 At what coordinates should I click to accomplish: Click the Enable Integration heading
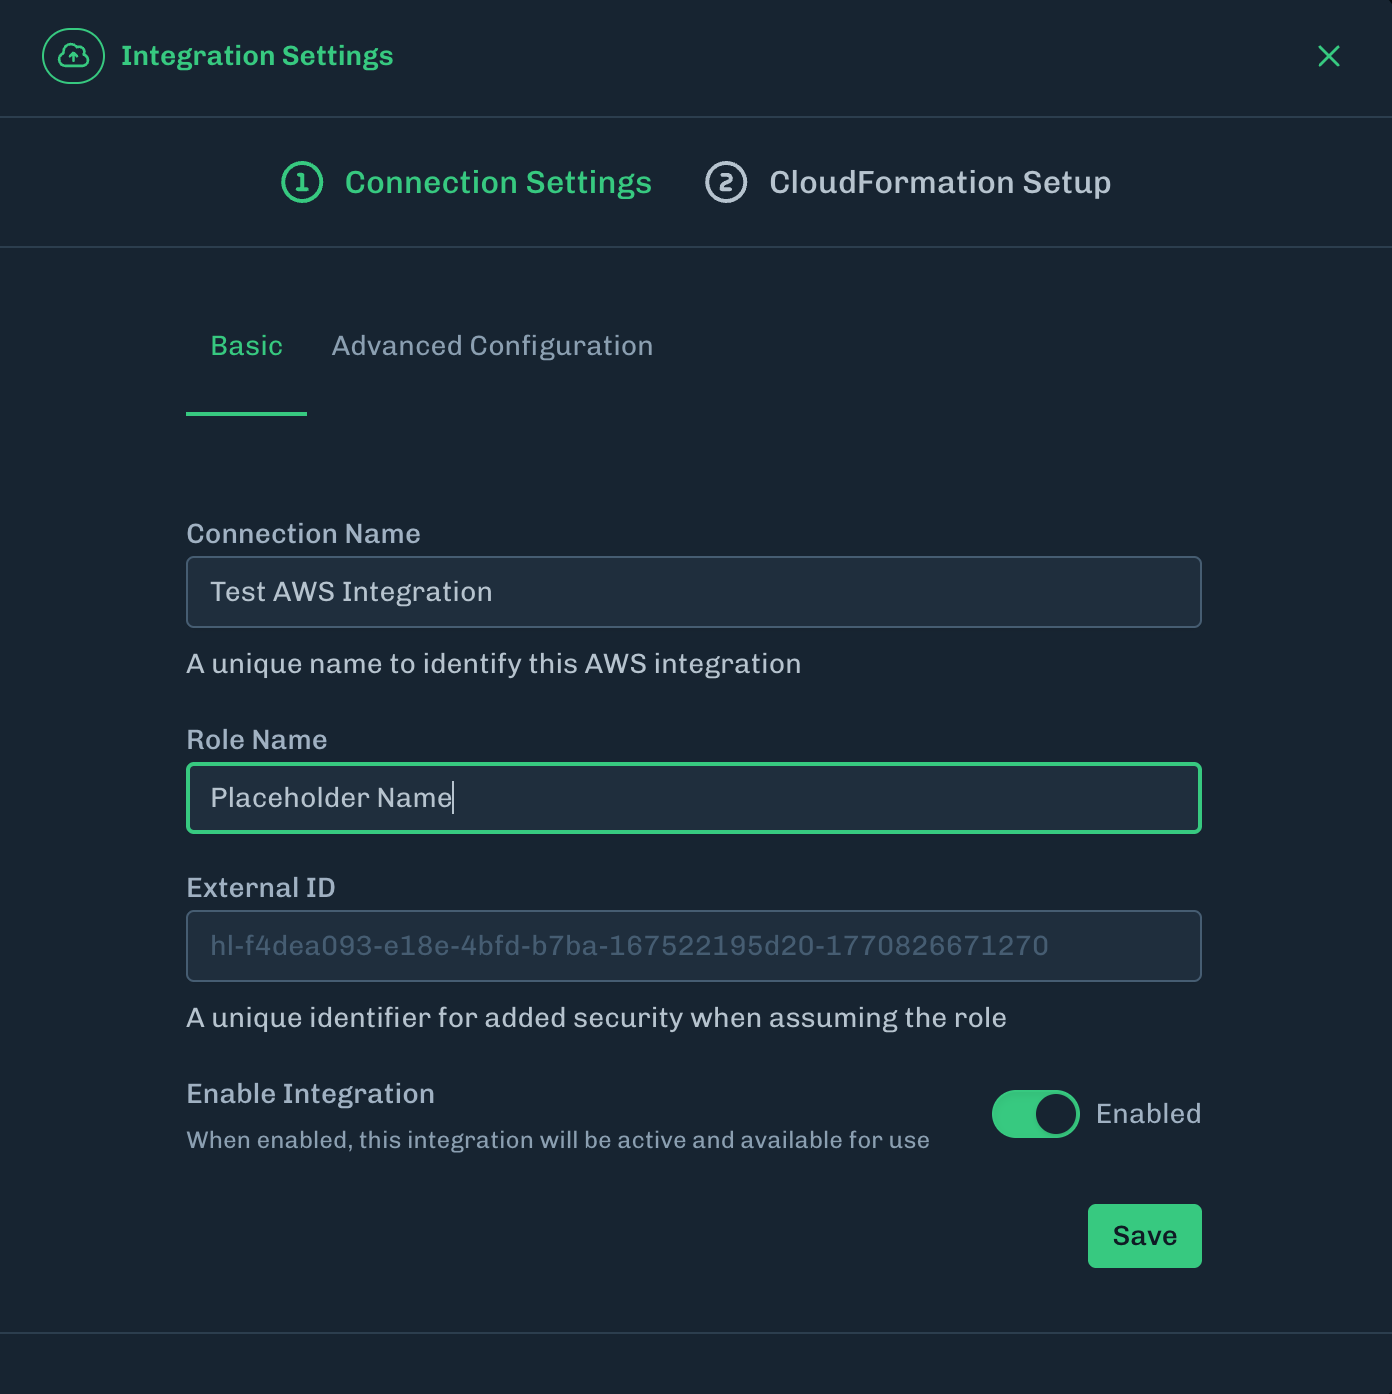(x=310, y=1094)
